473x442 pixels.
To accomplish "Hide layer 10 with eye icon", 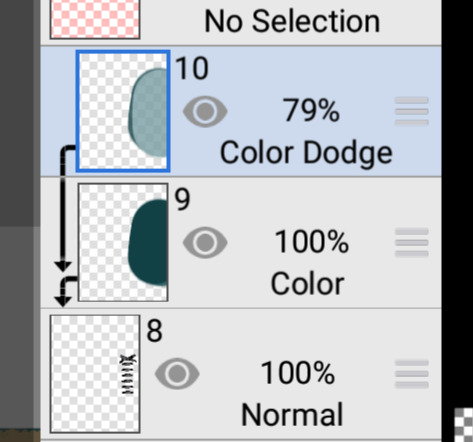I will 205,111.
